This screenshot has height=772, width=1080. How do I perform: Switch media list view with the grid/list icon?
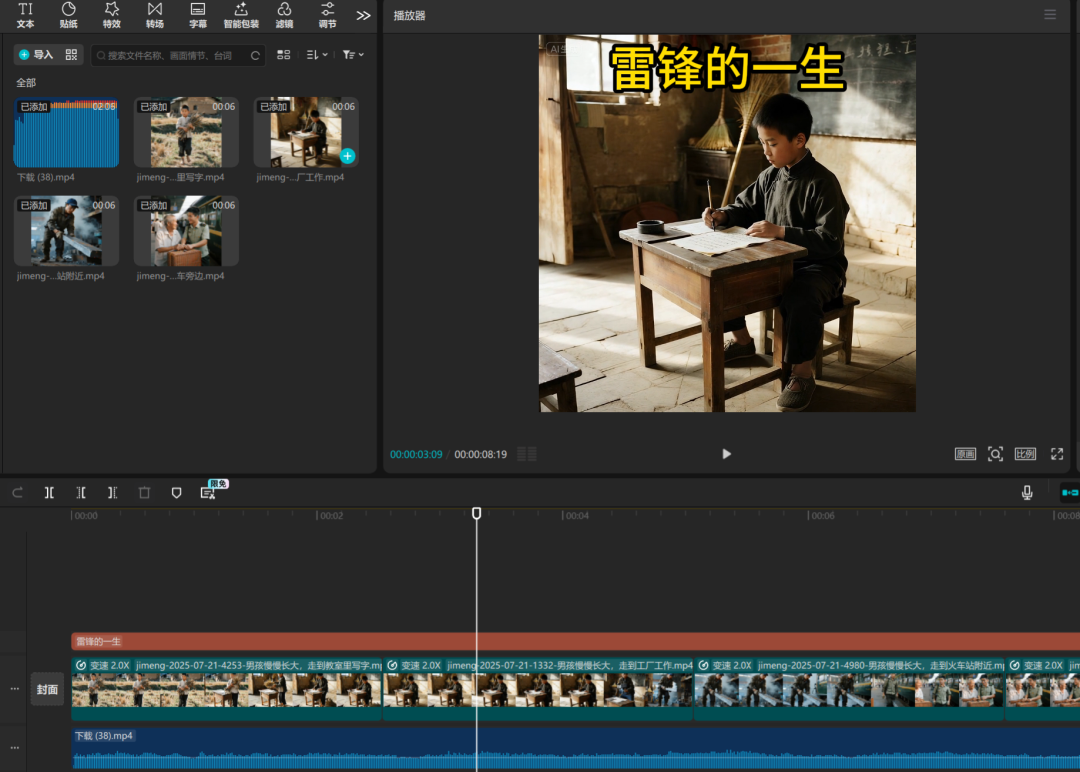click(x=284, y=55)
